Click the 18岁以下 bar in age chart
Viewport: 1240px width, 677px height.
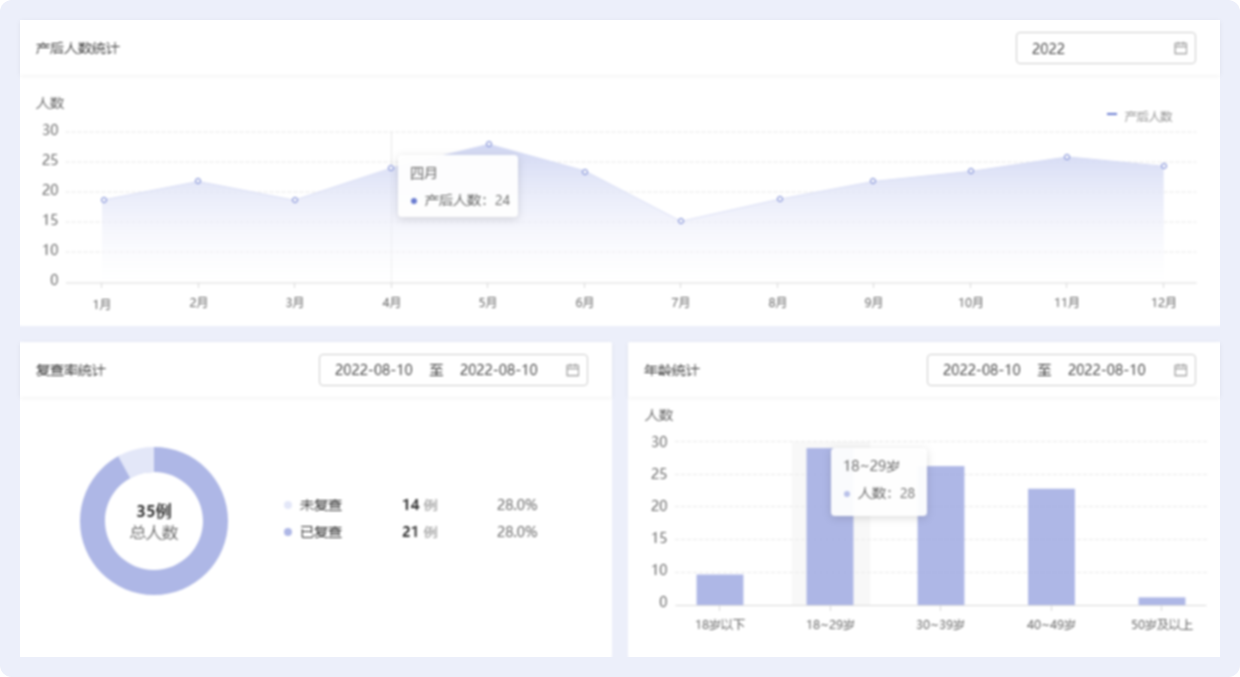coord(720,590)
